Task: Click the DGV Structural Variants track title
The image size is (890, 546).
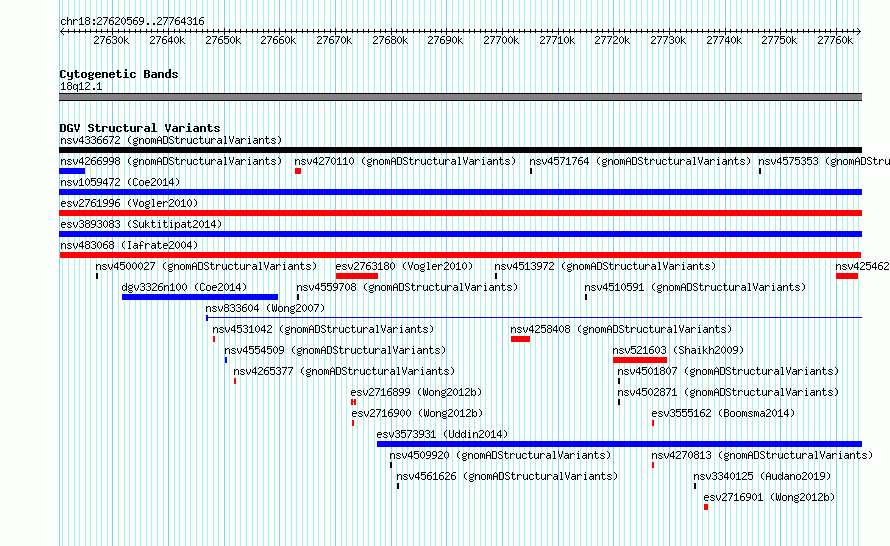Action: tap(140, 128)
